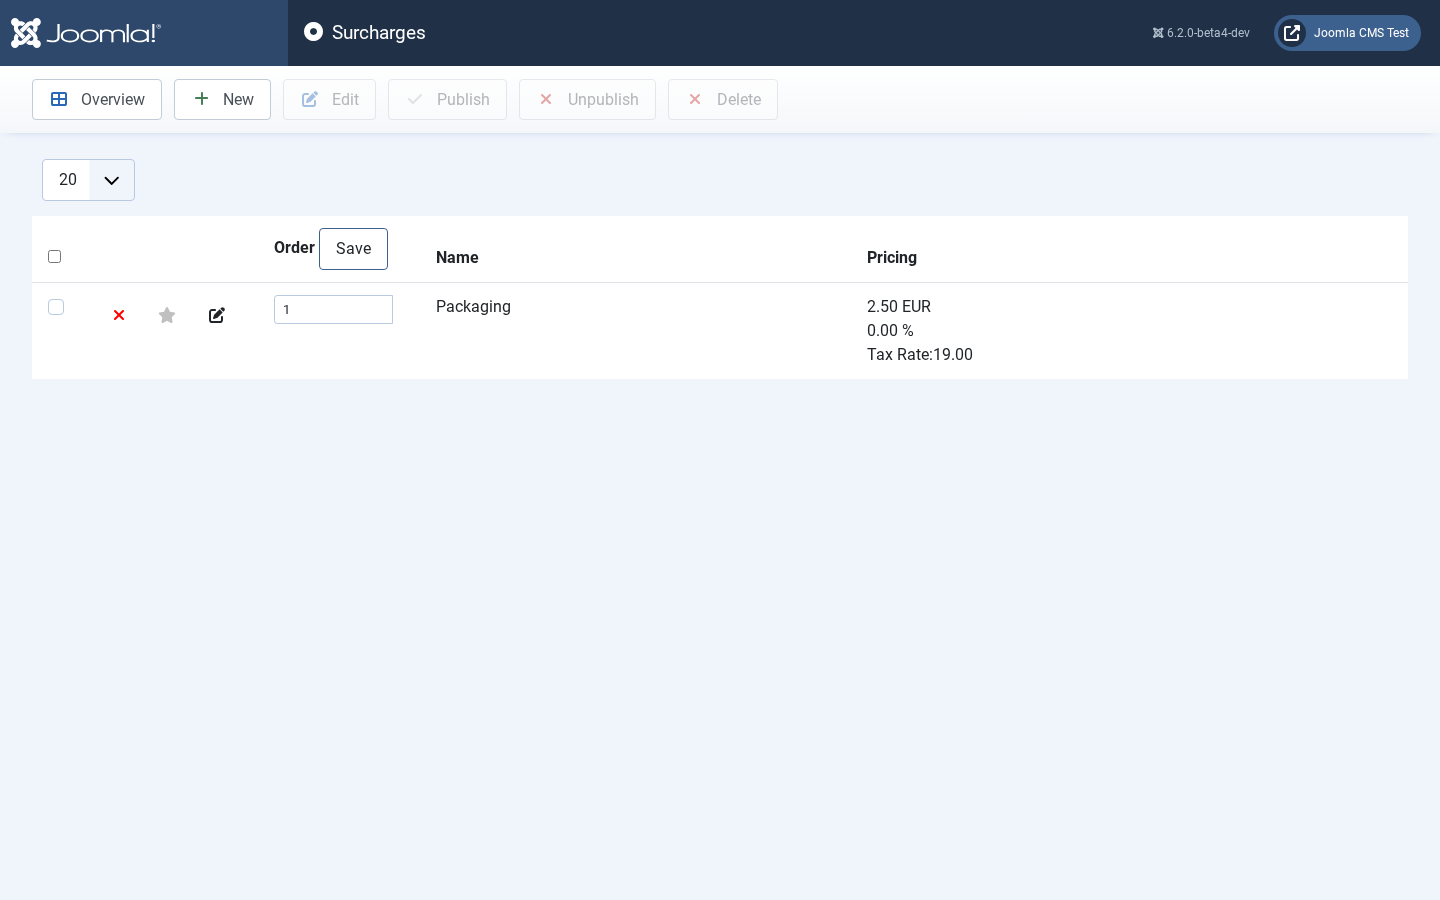Save the ordering with the Save button

[353, 249]
